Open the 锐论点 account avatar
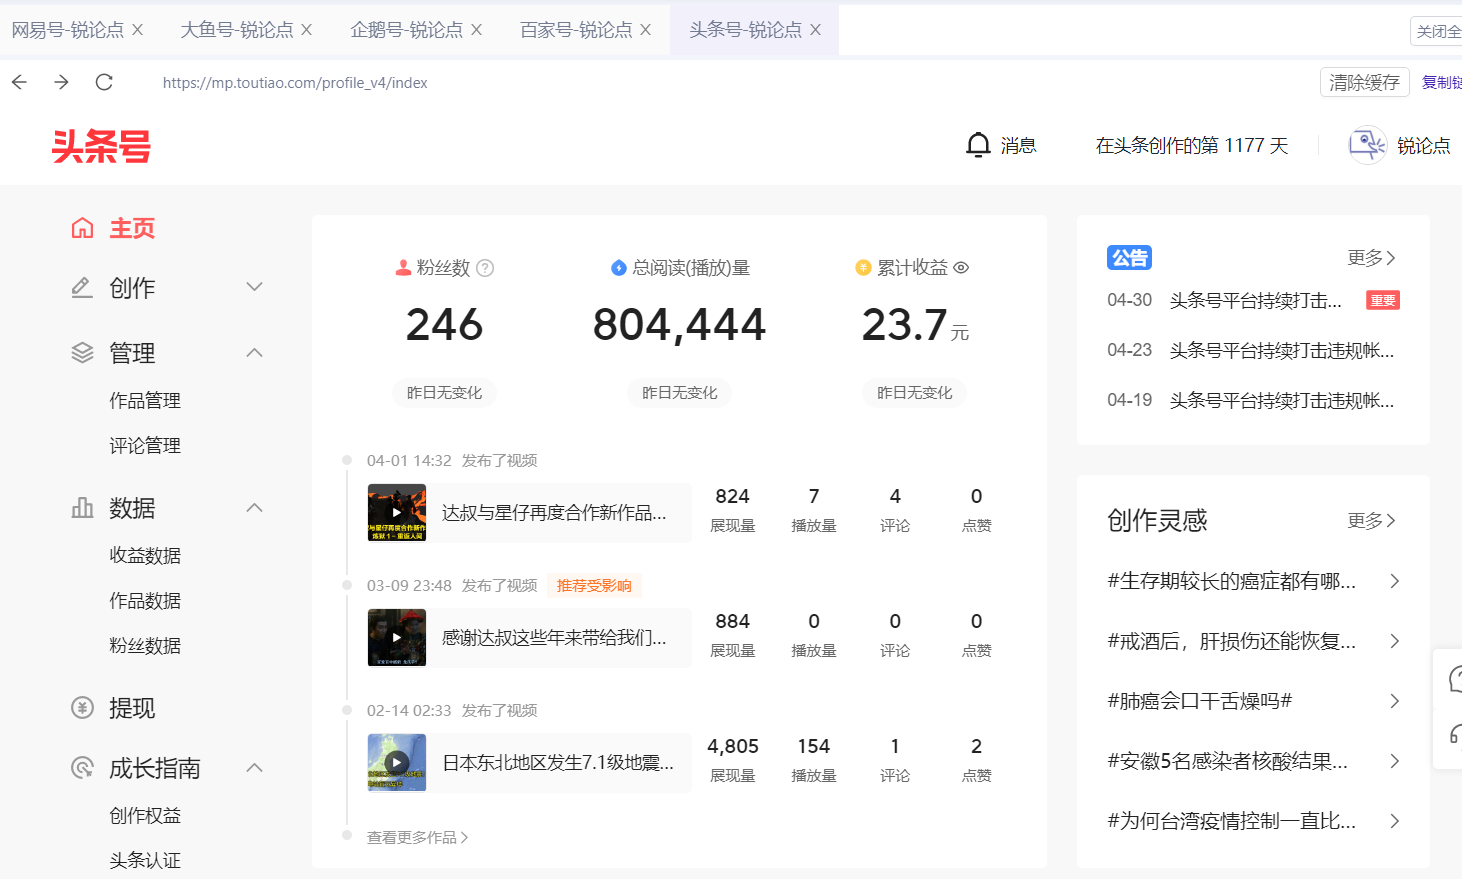This screenshot has width=1462, height=879. click(1367, 144)
